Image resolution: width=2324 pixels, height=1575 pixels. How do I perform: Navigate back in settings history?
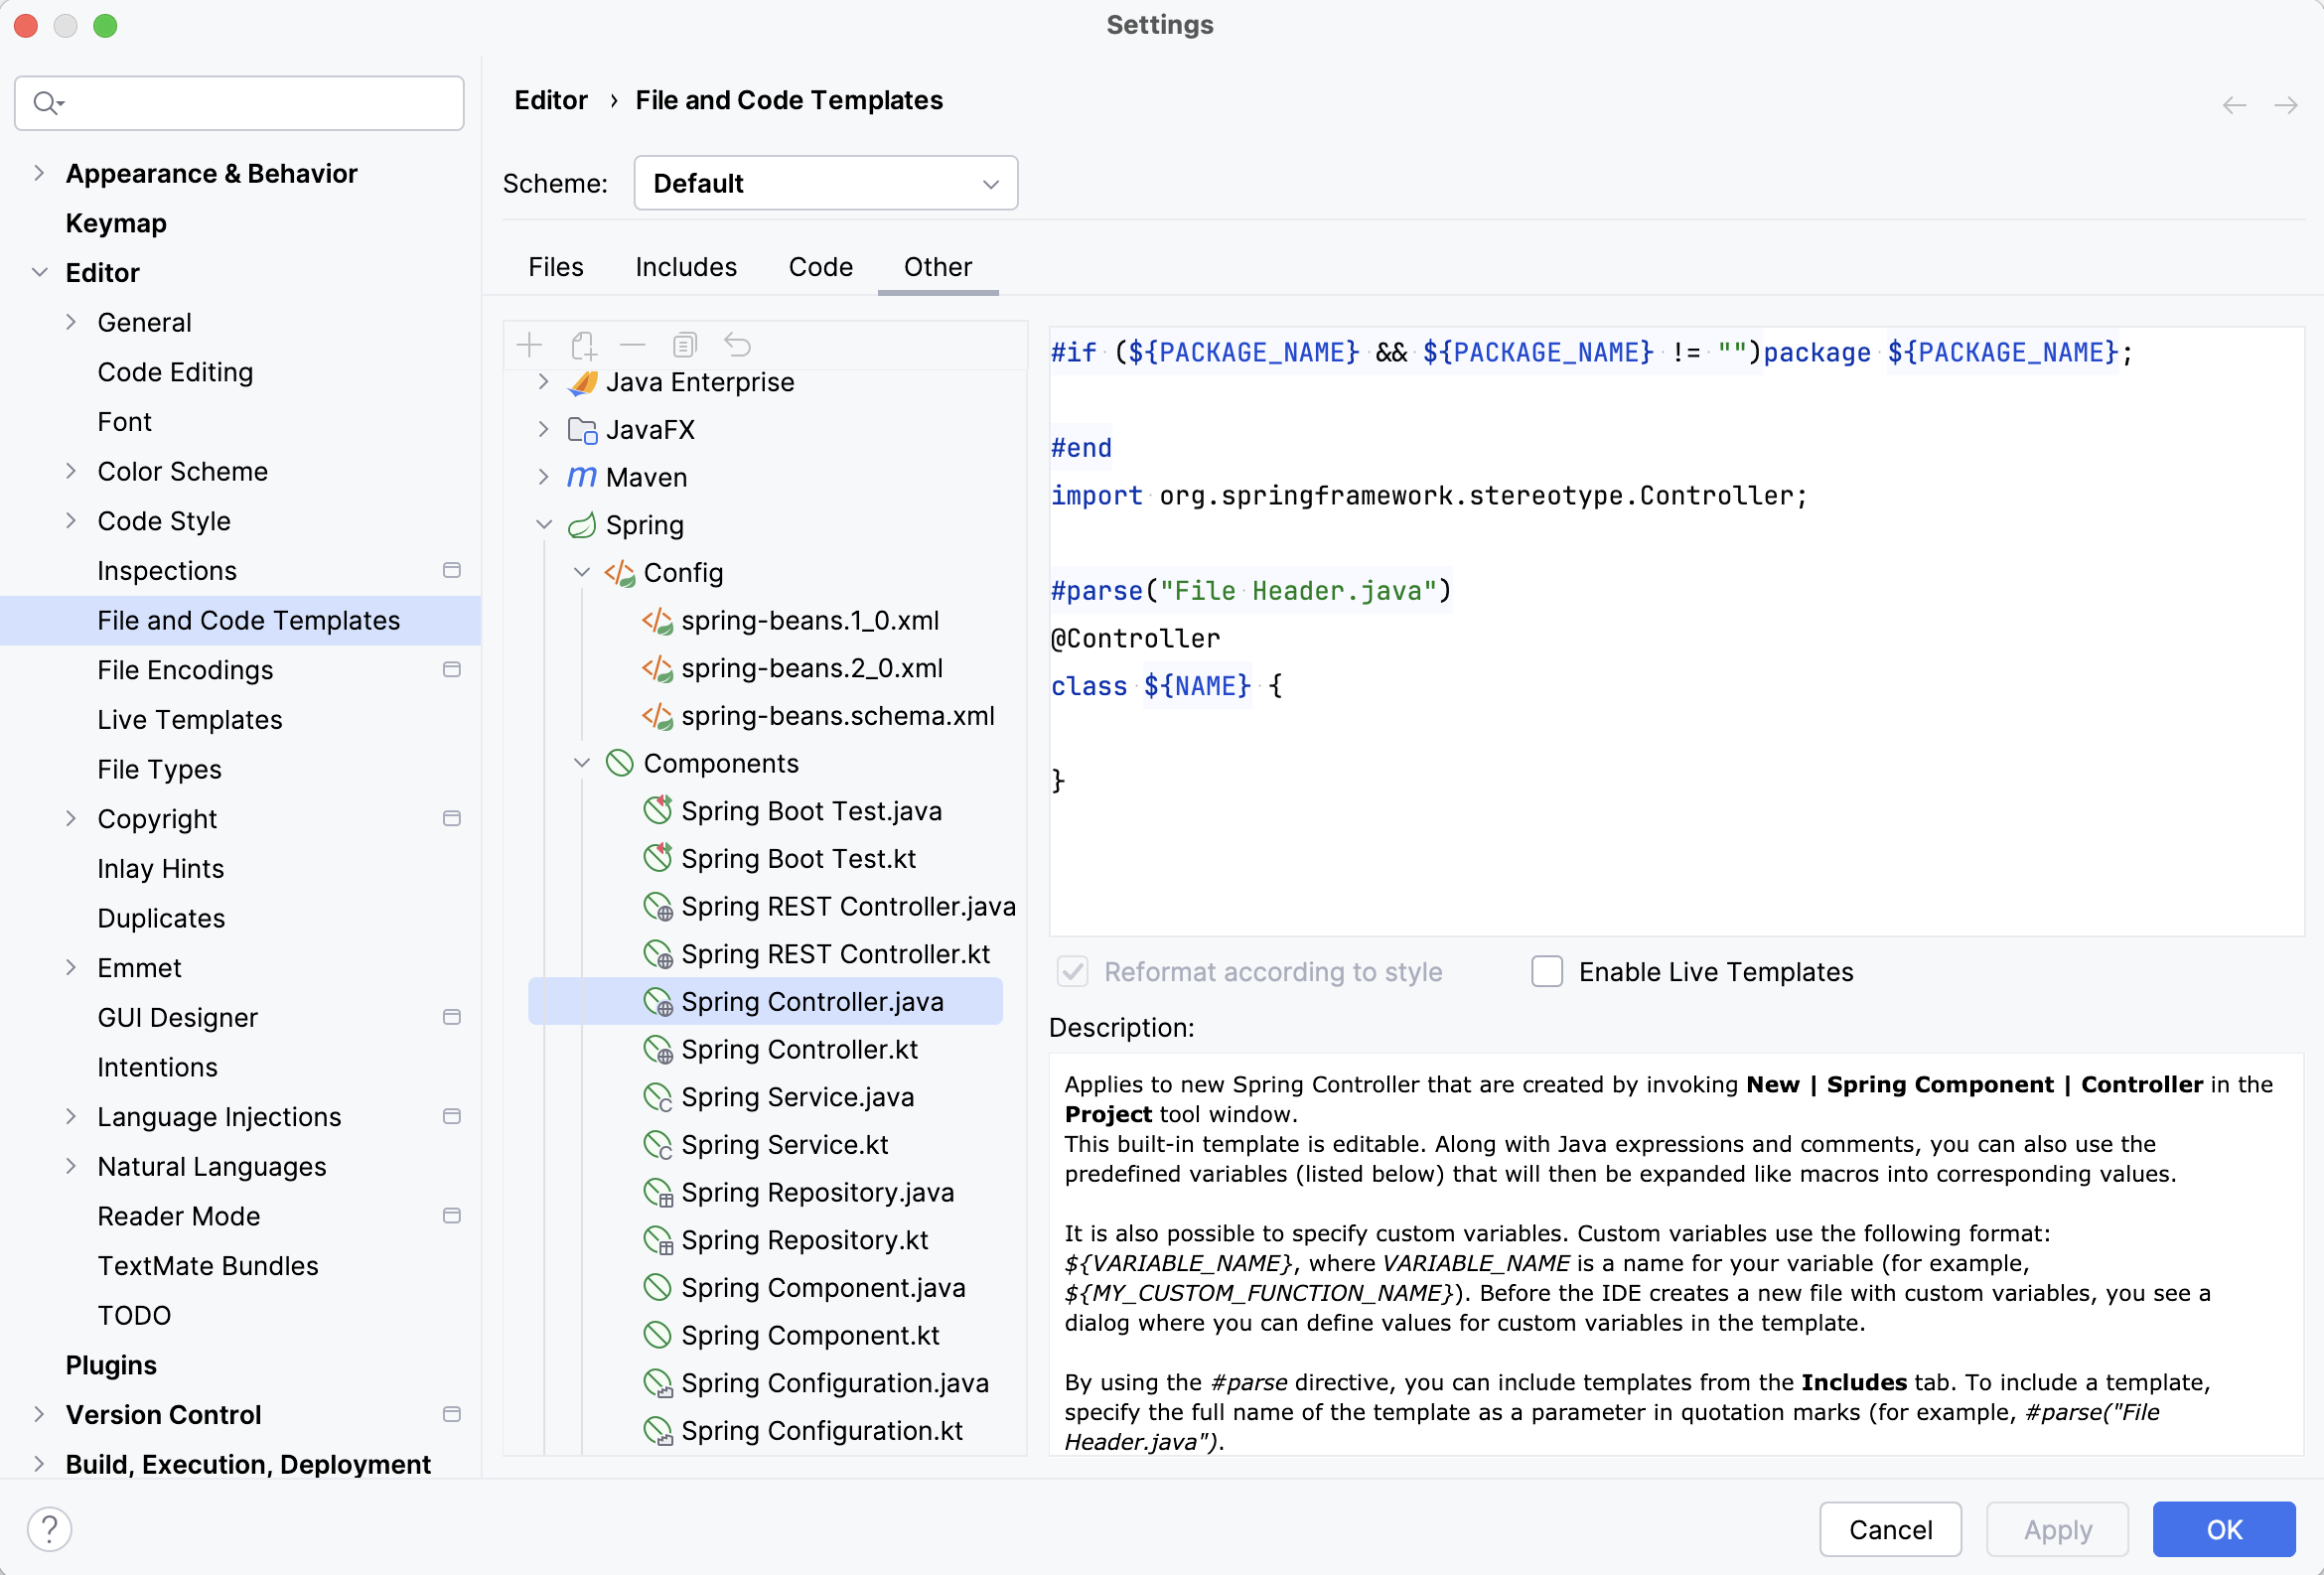click(x=2233, y=105)
